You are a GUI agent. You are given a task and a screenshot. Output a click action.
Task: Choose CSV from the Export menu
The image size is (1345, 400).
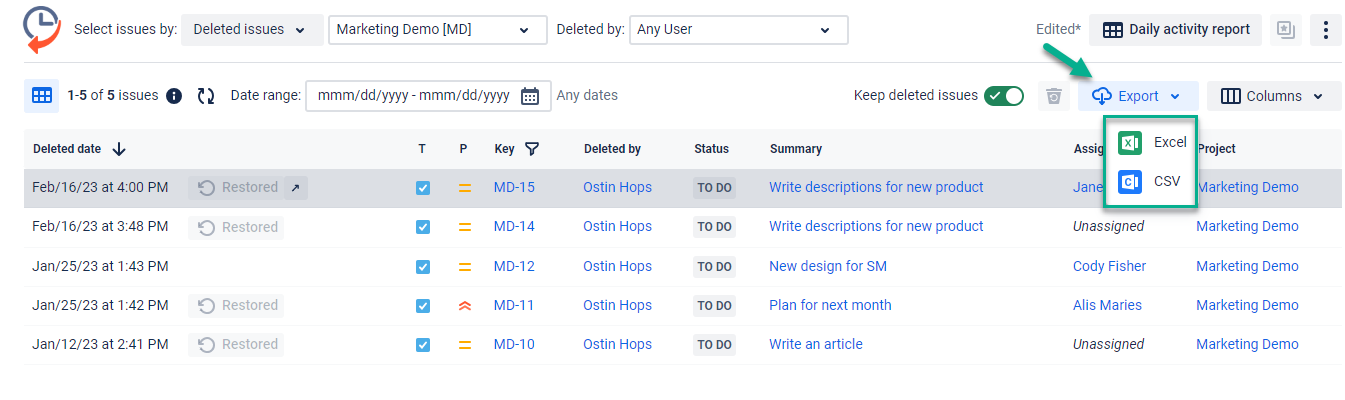tap(1152, 182)
